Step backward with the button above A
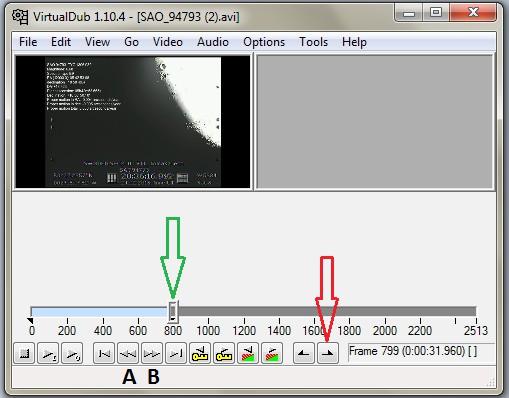Screen dimensions: 509x398 click(x=128, y=353)
